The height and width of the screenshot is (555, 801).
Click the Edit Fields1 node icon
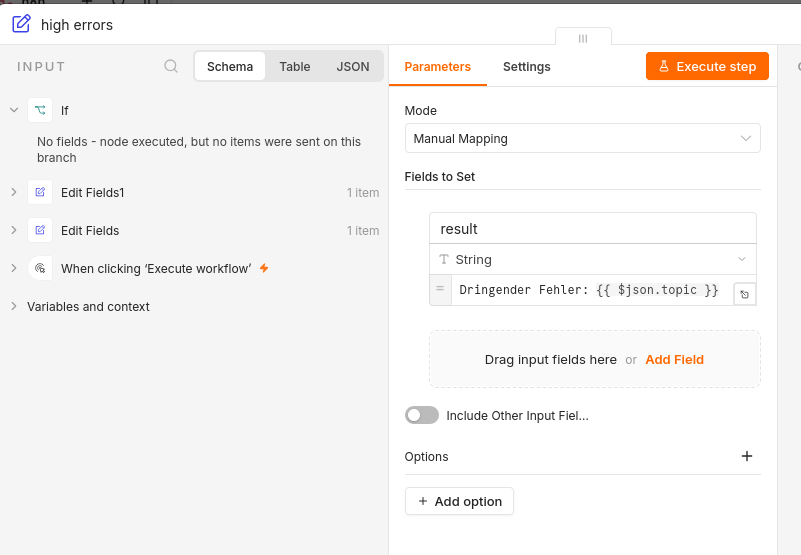tap(40, 192)
